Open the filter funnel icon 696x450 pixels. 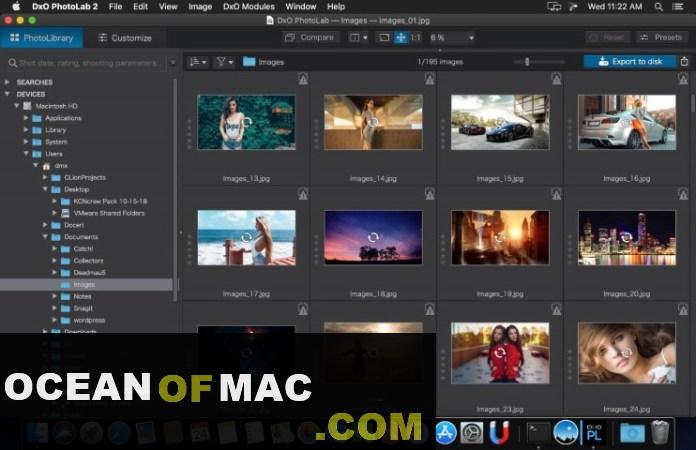[225, 62]
